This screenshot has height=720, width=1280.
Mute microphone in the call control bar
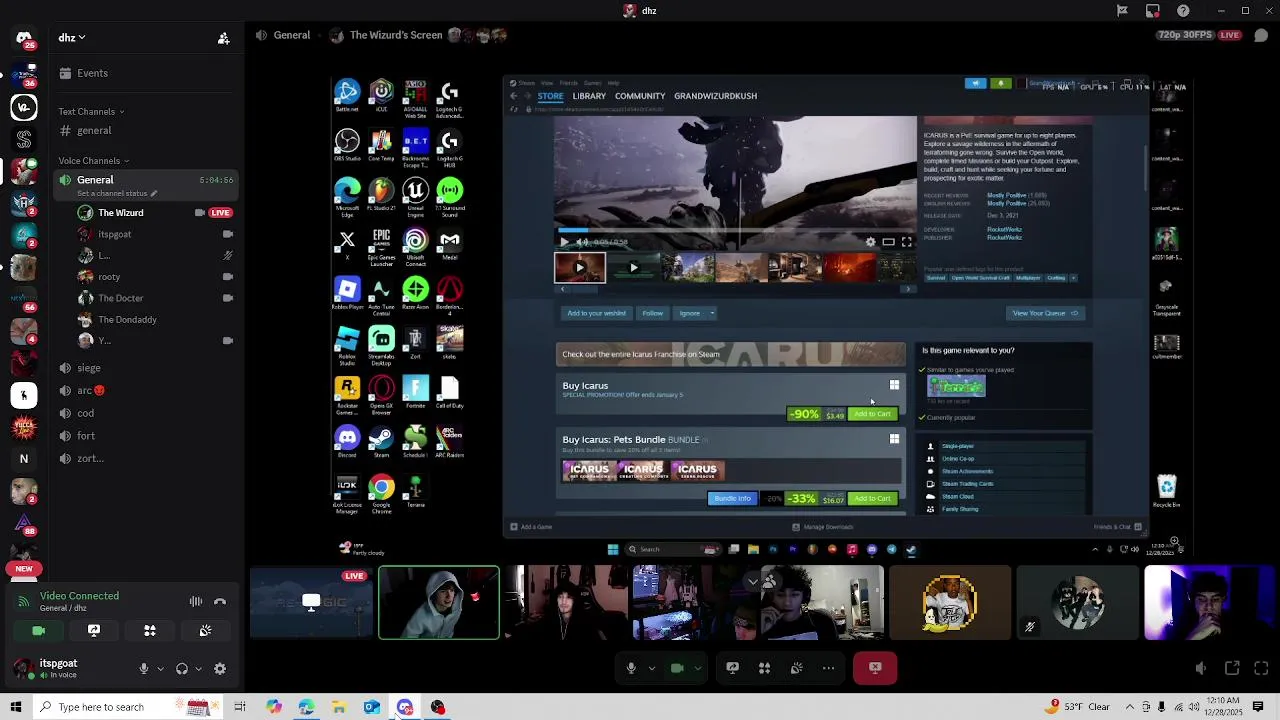631,668
